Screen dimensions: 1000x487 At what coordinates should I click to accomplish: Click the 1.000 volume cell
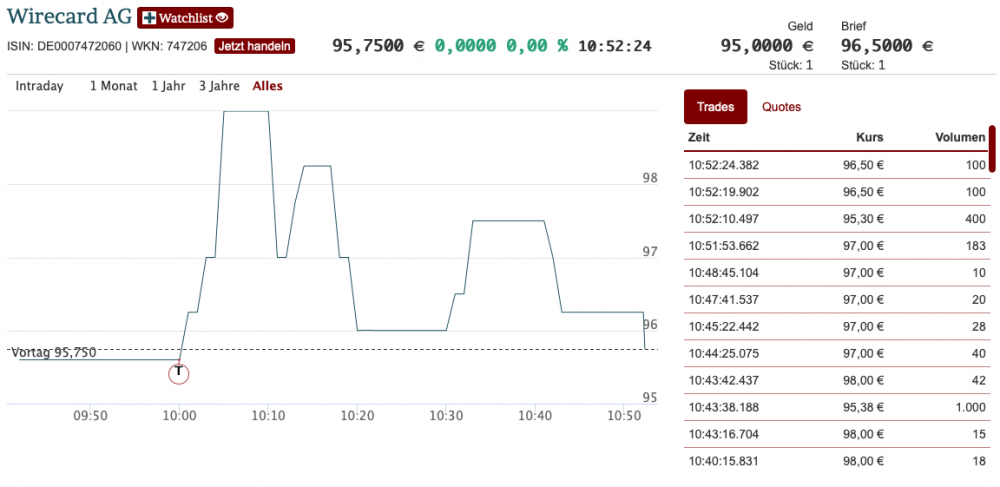970,407
